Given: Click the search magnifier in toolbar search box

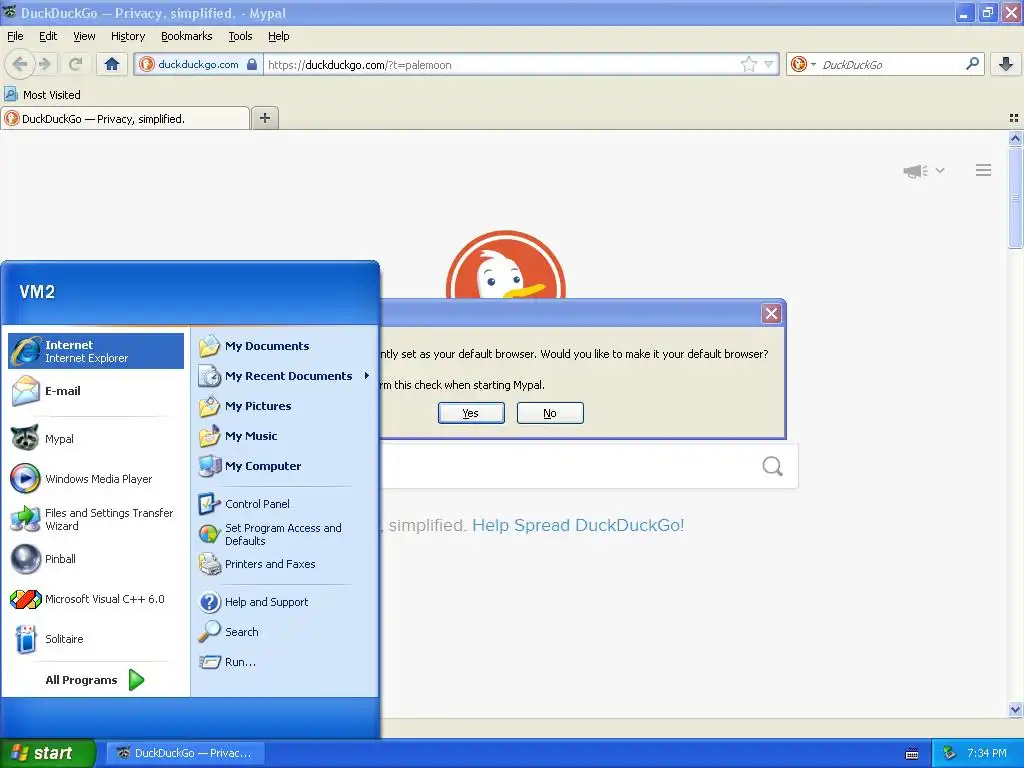Looking at the screenshot, I should (x=972, y=64).
